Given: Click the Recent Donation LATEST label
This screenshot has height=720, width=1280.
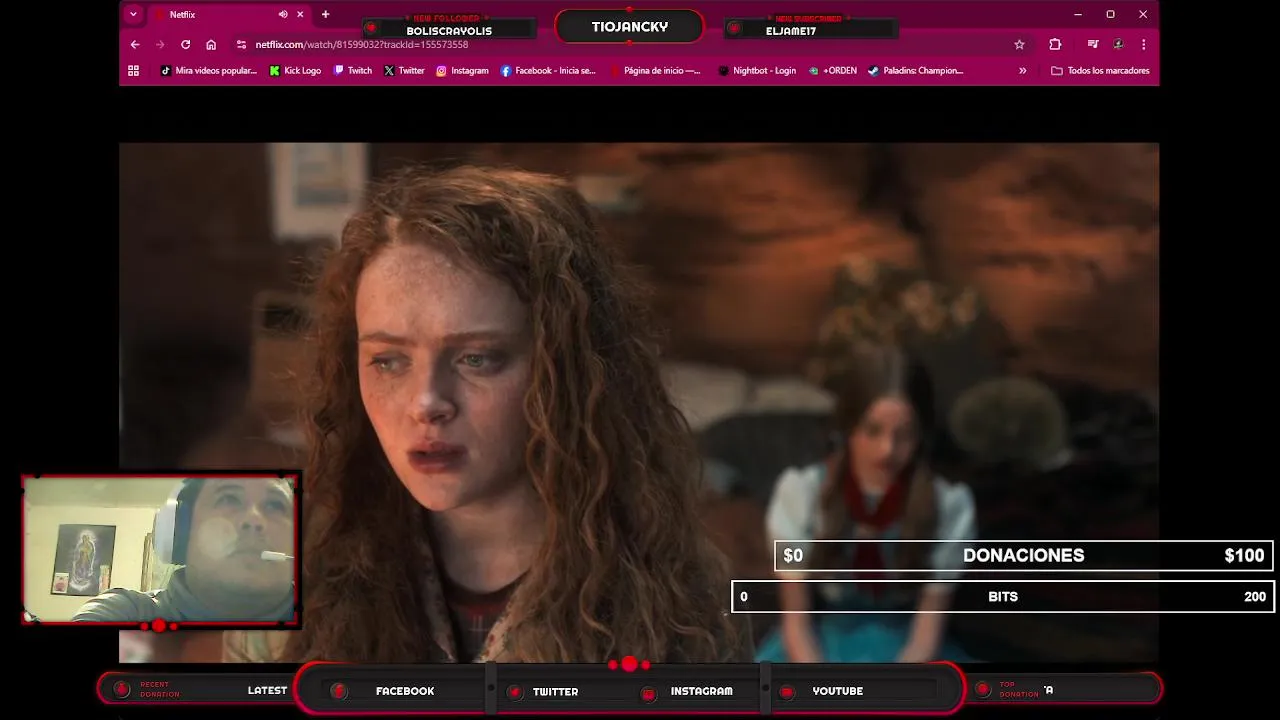Looking at the screenshot, I should (x=267, y=690).
